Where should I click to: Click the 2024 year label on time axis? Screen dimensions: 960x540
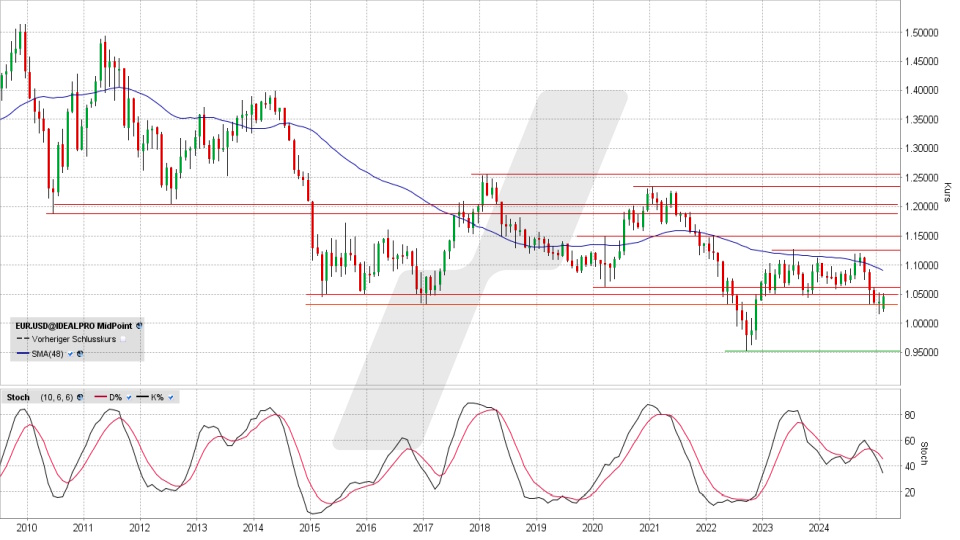[819, 527]
